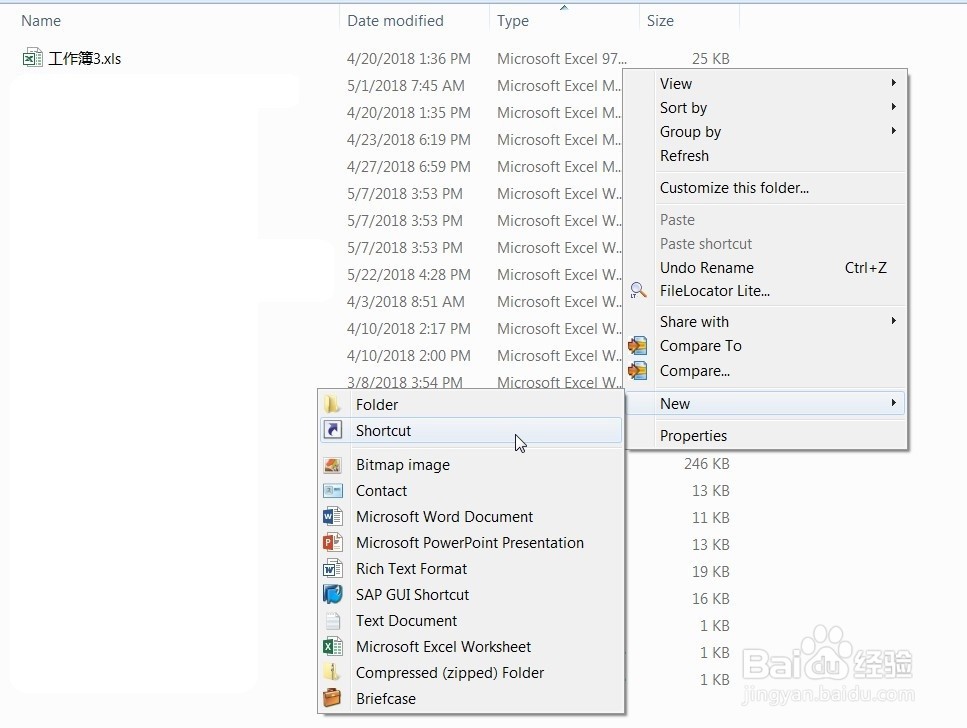Click the Contact card icon
This screenshot has width=967, height=728.
332,490
